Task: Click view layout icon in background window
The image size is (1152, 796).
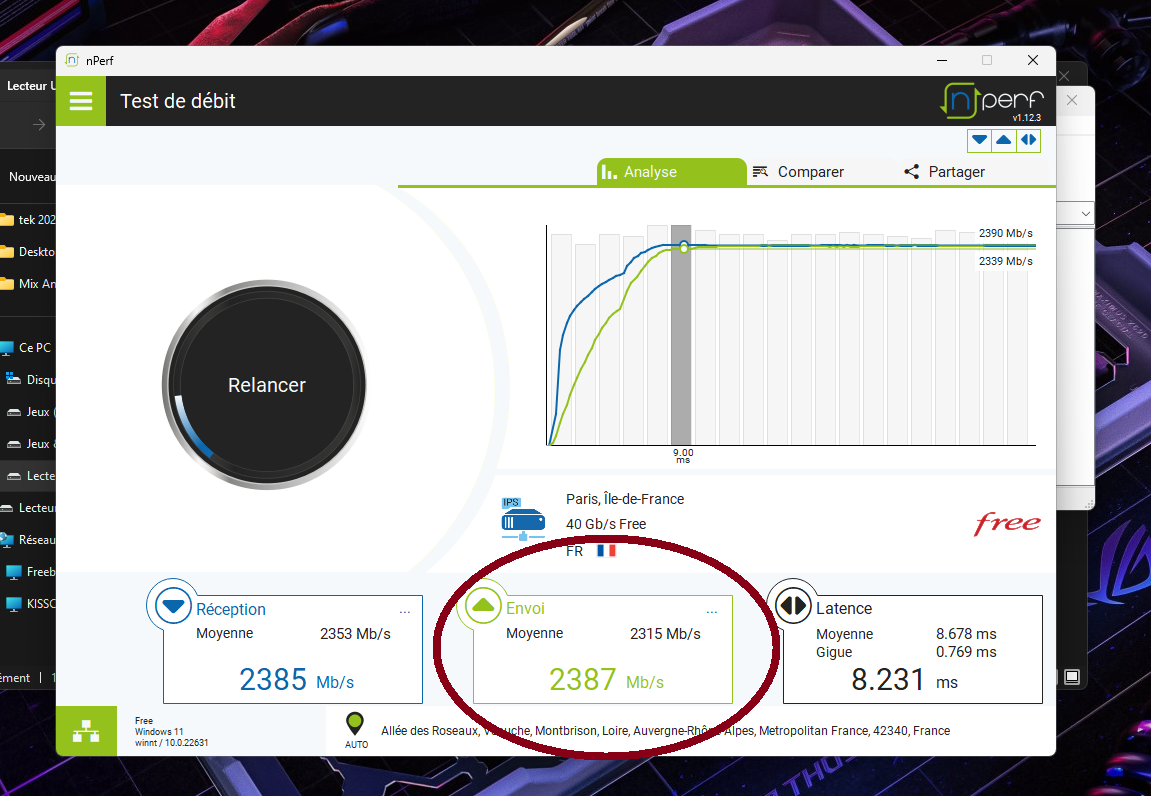Action: click(1072, 677)
